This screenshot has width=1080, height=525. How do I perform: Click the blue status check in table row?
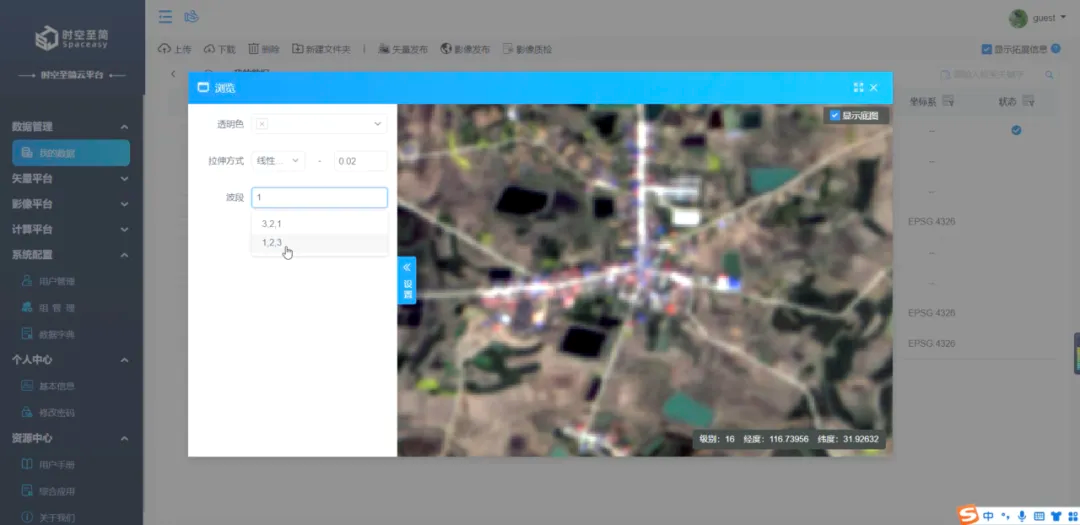(x=1016, y=130)
